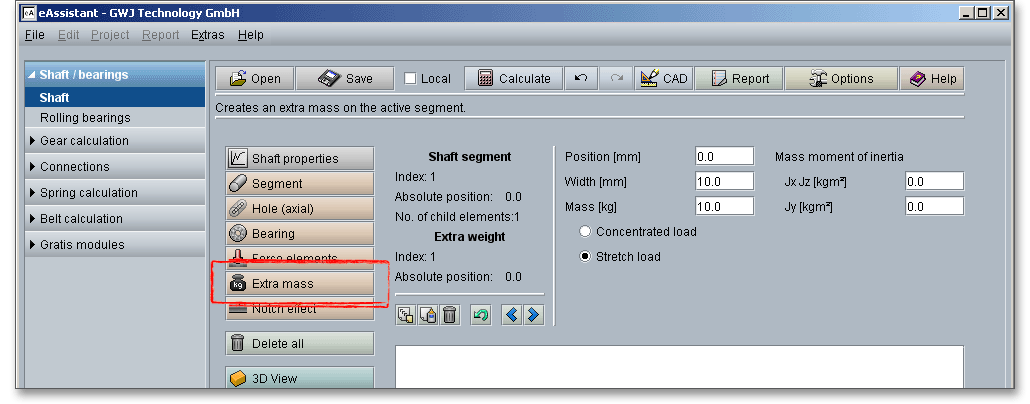This screenshot has width=1030, height=404.
Task: Click the green reset arrow icon
Action: point(481,315)
